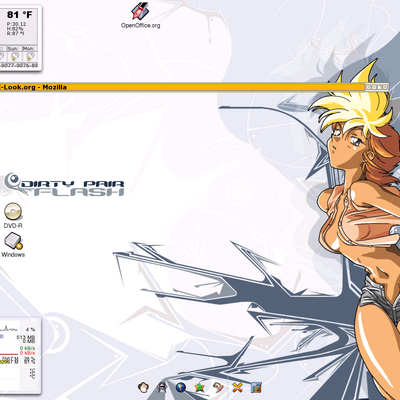Screen dimensions: 400x400
Task: Click the OpenOffice.org label text
Action: pos(140,25)
